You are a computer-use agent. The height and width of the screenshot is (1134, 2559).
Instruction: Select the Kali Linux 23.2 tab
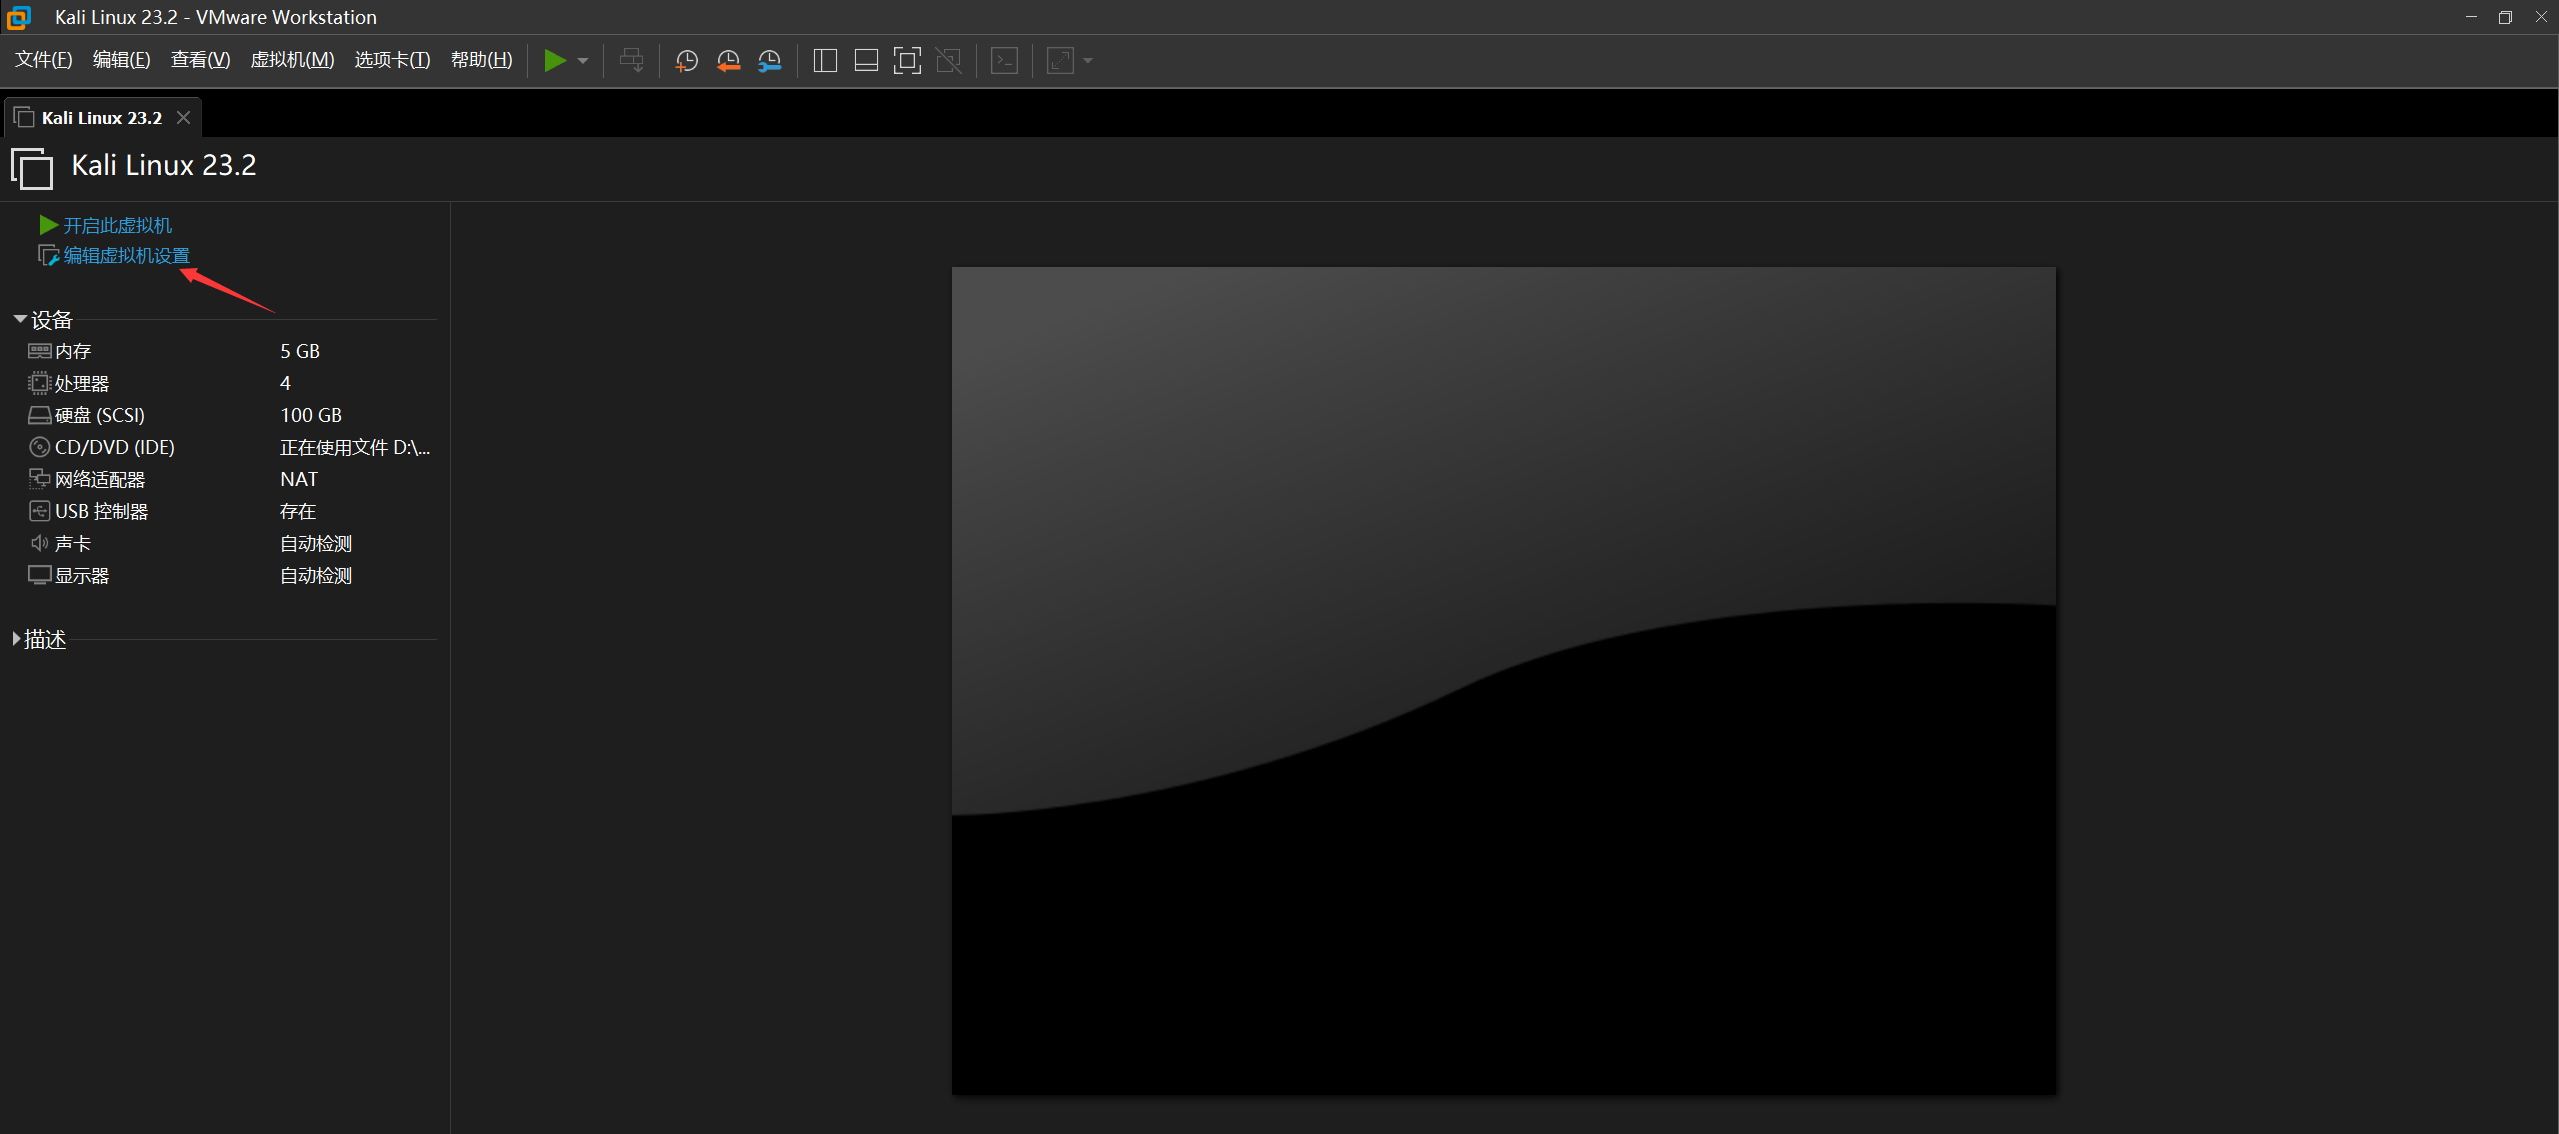tap(101, 118)
